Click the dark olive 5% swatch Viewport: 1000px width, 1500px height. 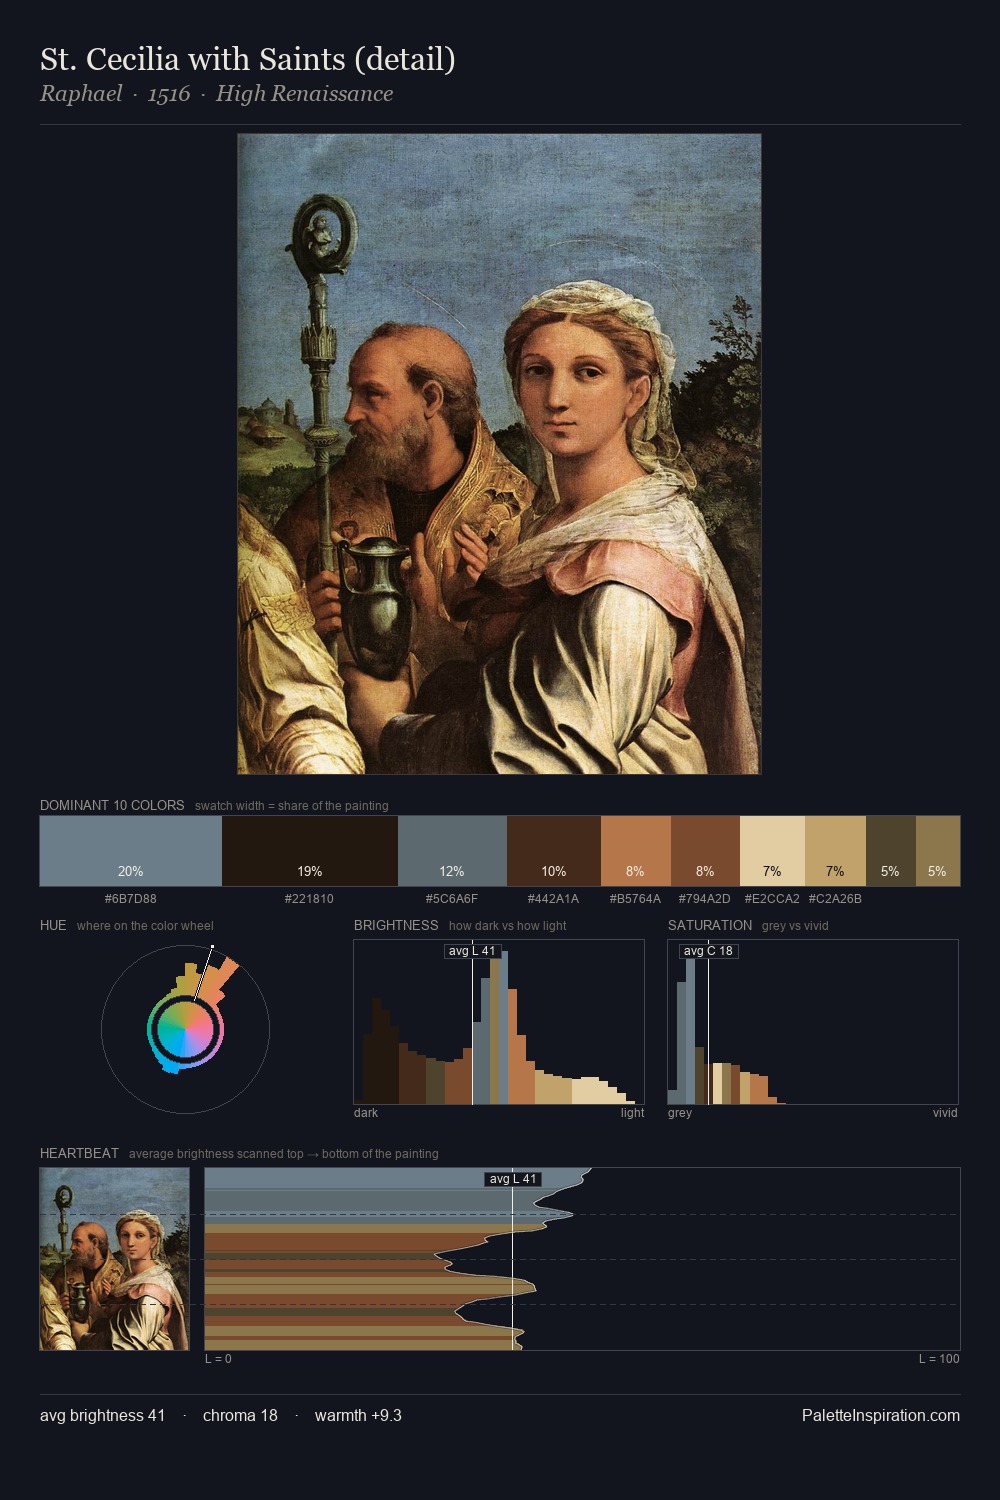(x=890, y=851)
